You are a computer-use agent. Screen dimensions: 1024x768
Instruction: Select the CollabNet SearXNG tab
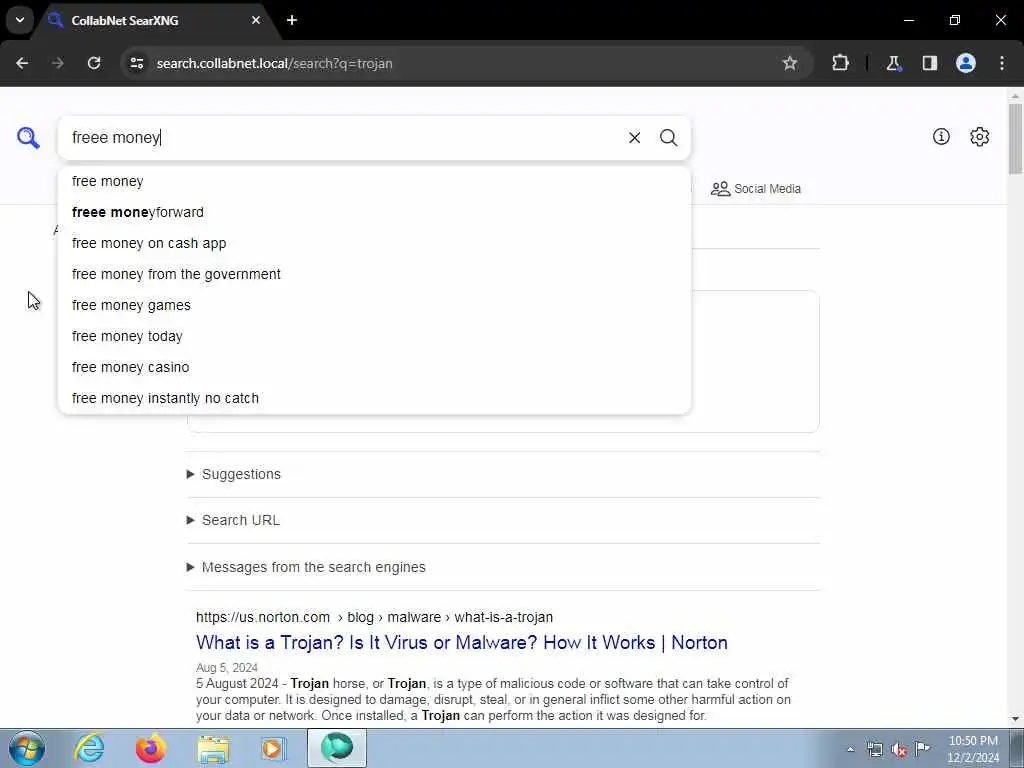point(155,20)
